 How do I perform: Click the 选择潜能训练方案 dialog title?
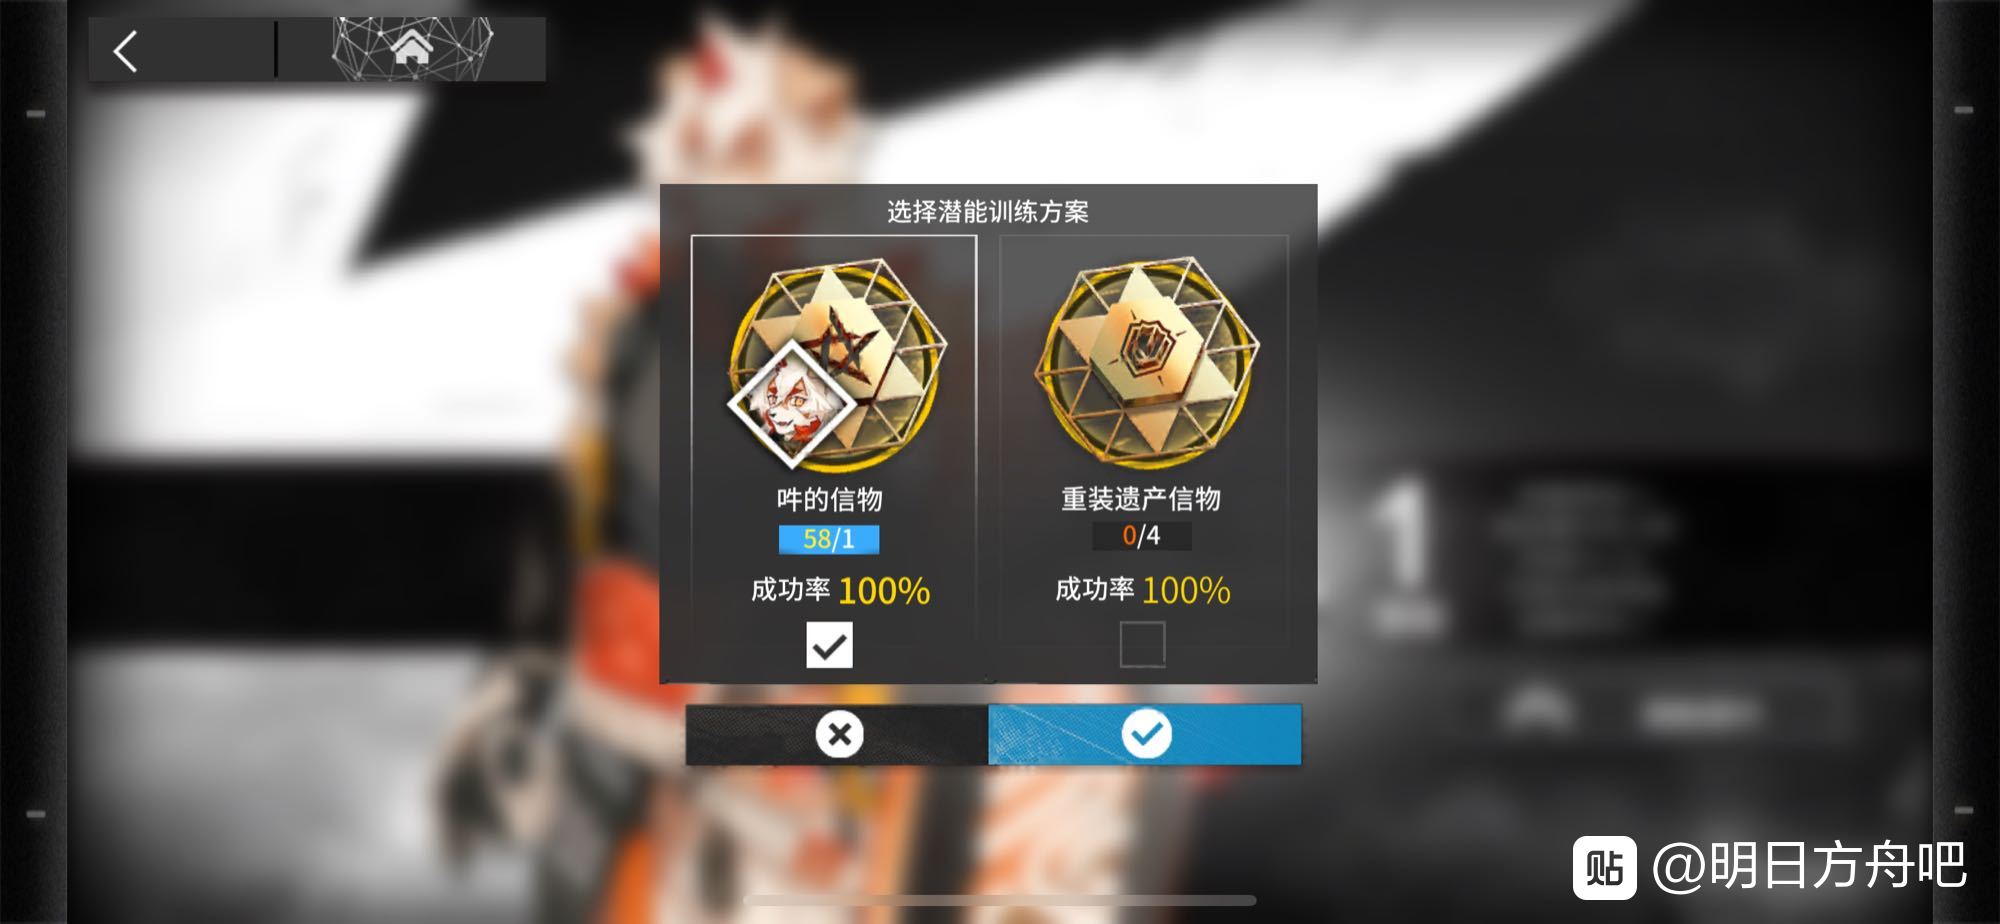(x=988, y=211)
